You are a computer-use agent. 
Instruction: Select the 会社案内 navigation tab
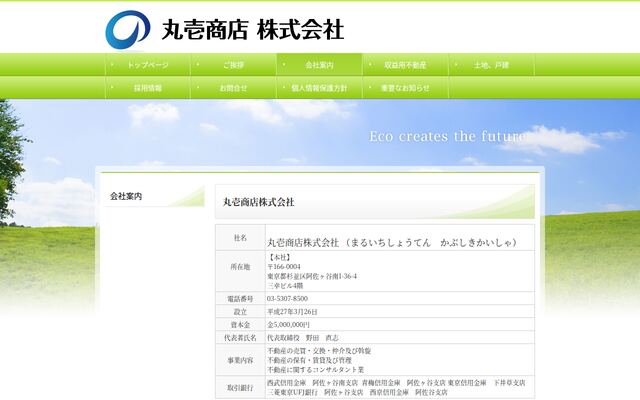(320, 65)
